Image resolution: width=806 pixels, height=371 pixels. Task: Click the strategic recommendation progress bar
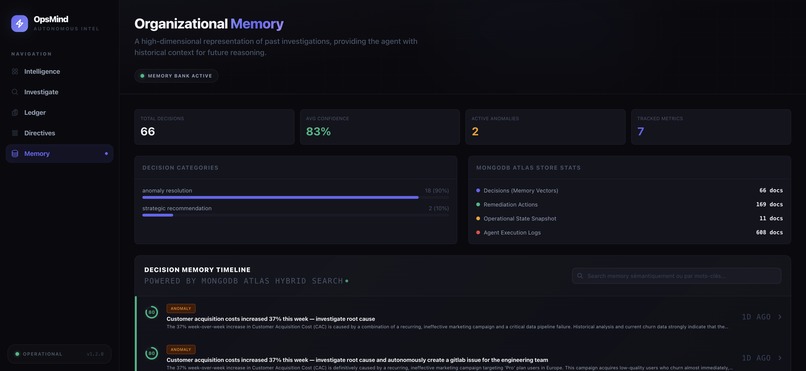click(x=296, y=215)
